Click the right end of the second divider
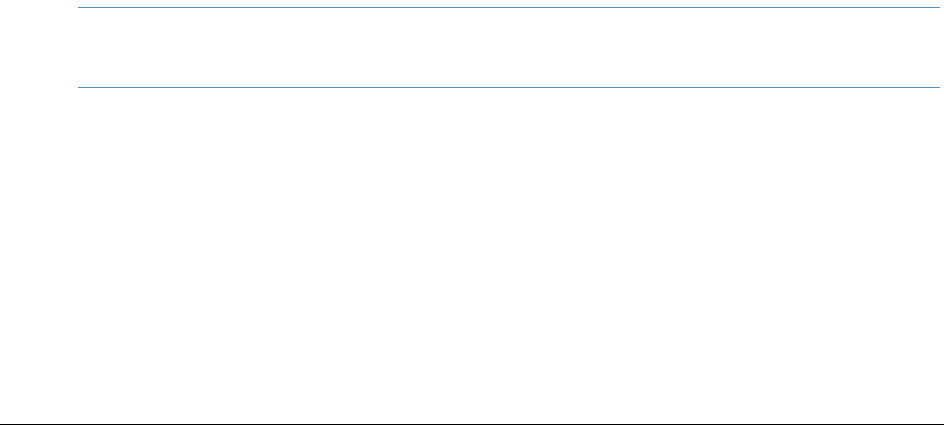 pyautogui.click(x=938, y=86)
